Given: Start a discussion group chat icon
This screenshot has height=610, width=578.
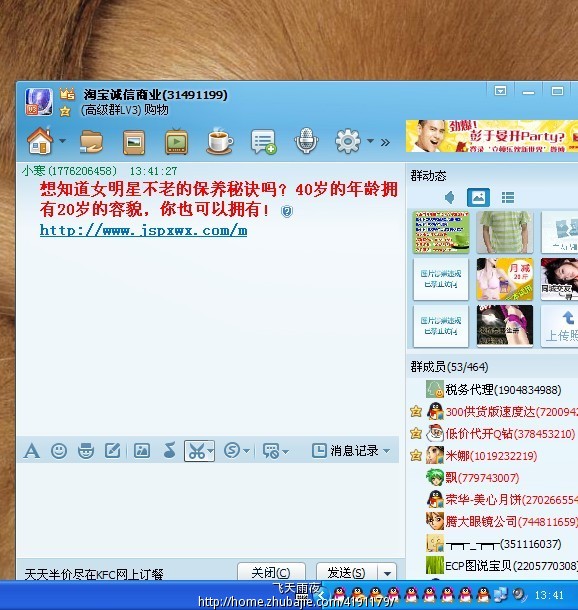Looking at the screenshot, I should click(263, 142).
